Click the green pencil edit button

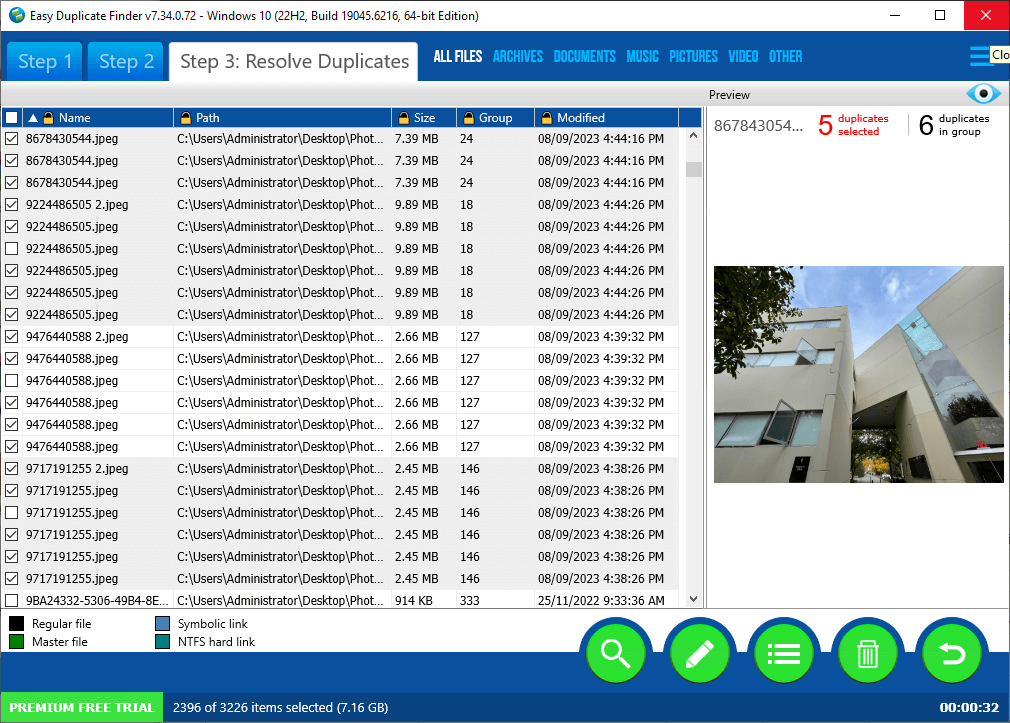[699, 653]
